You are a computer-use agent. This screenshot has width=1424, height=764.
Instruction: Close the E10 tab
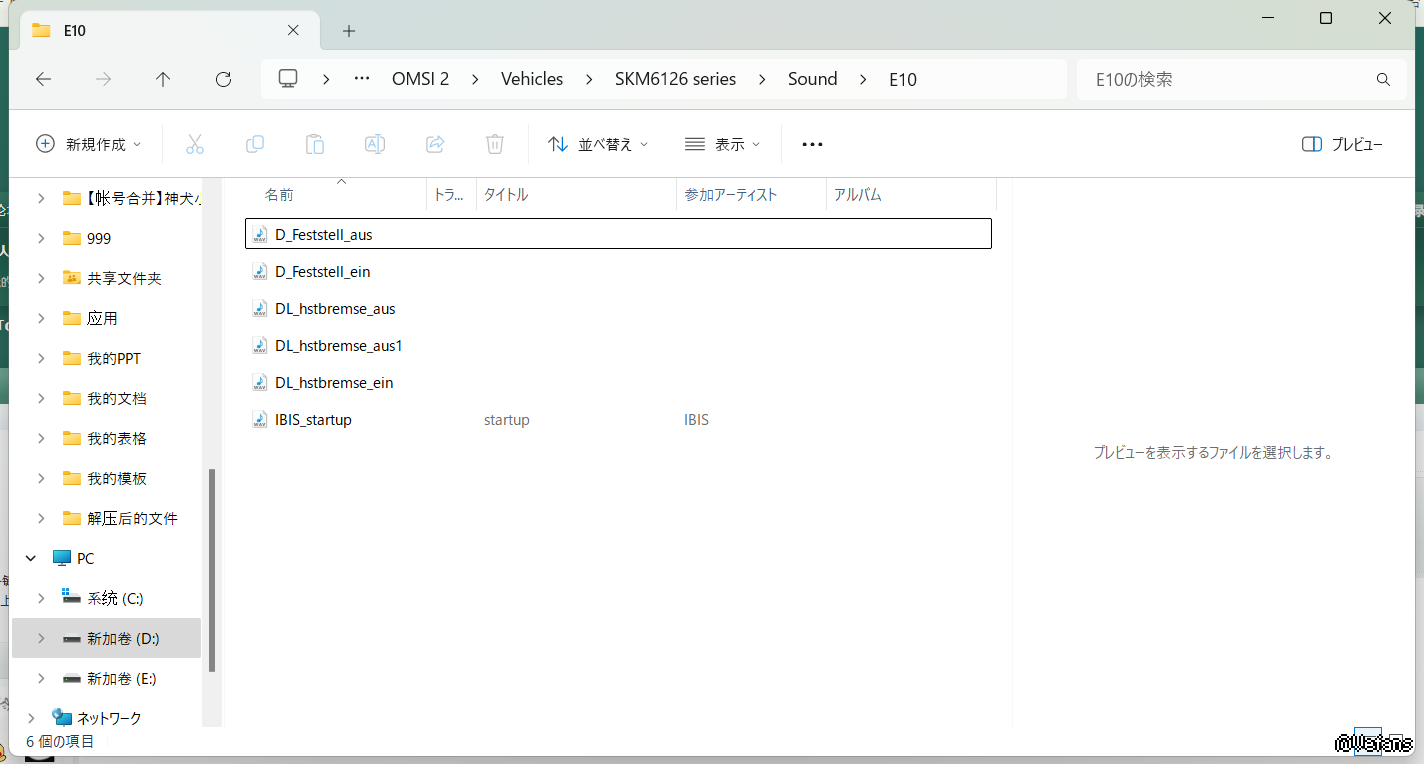click(293, 30)
